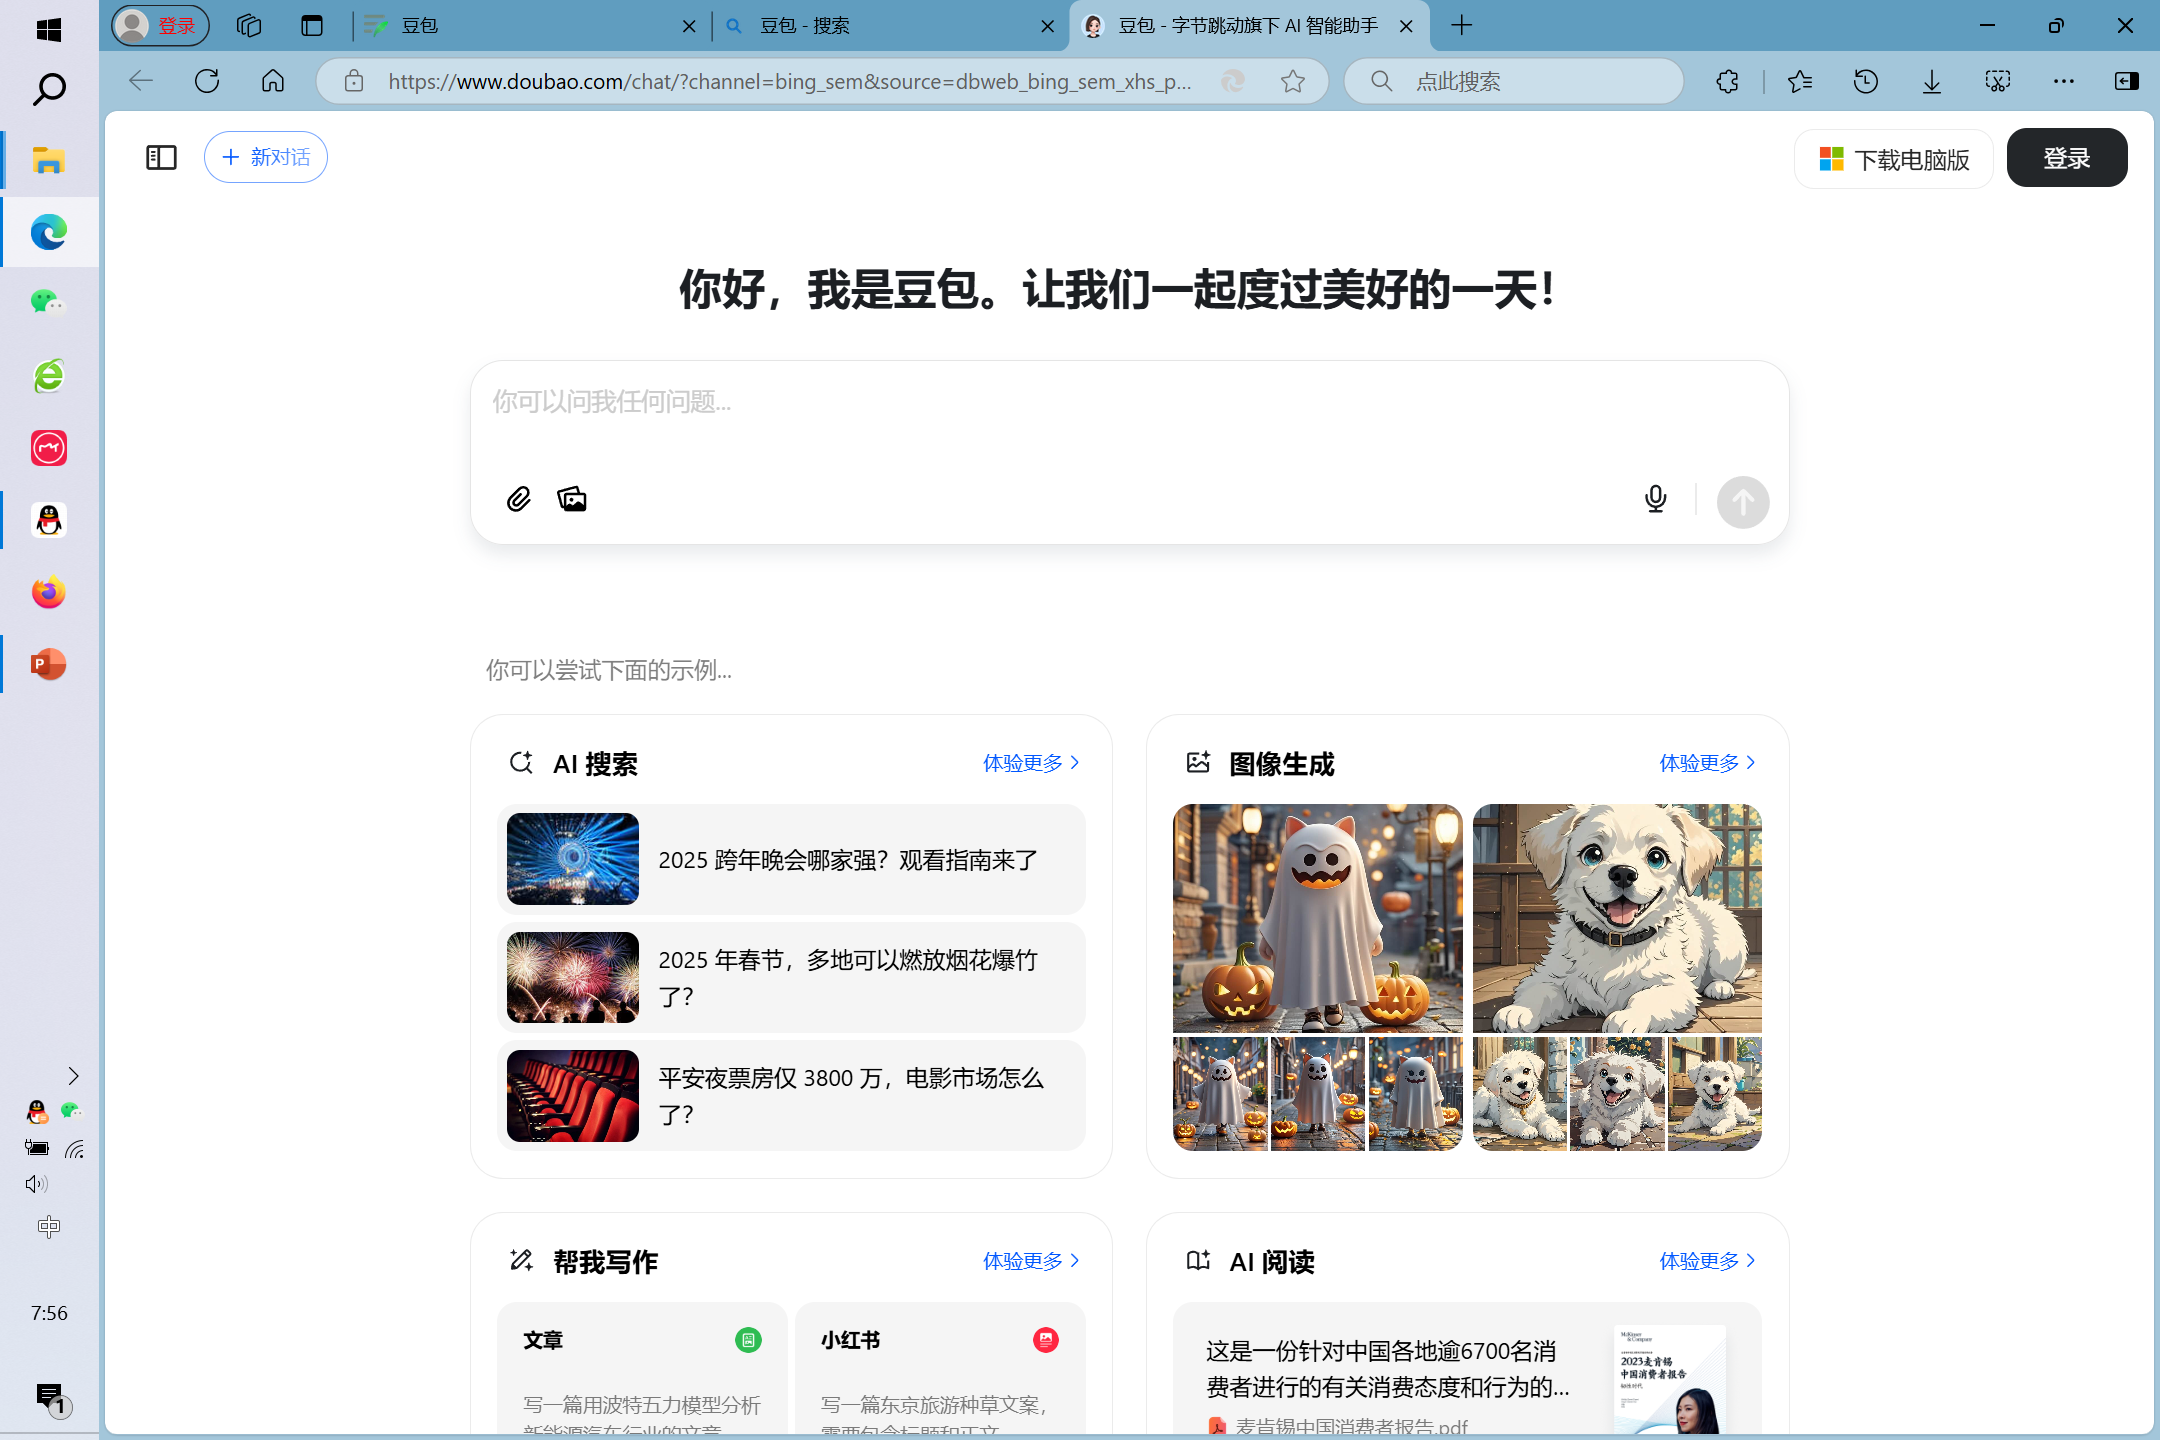
Task: Start a new chat with 新对话
Action: click(266, 157)
